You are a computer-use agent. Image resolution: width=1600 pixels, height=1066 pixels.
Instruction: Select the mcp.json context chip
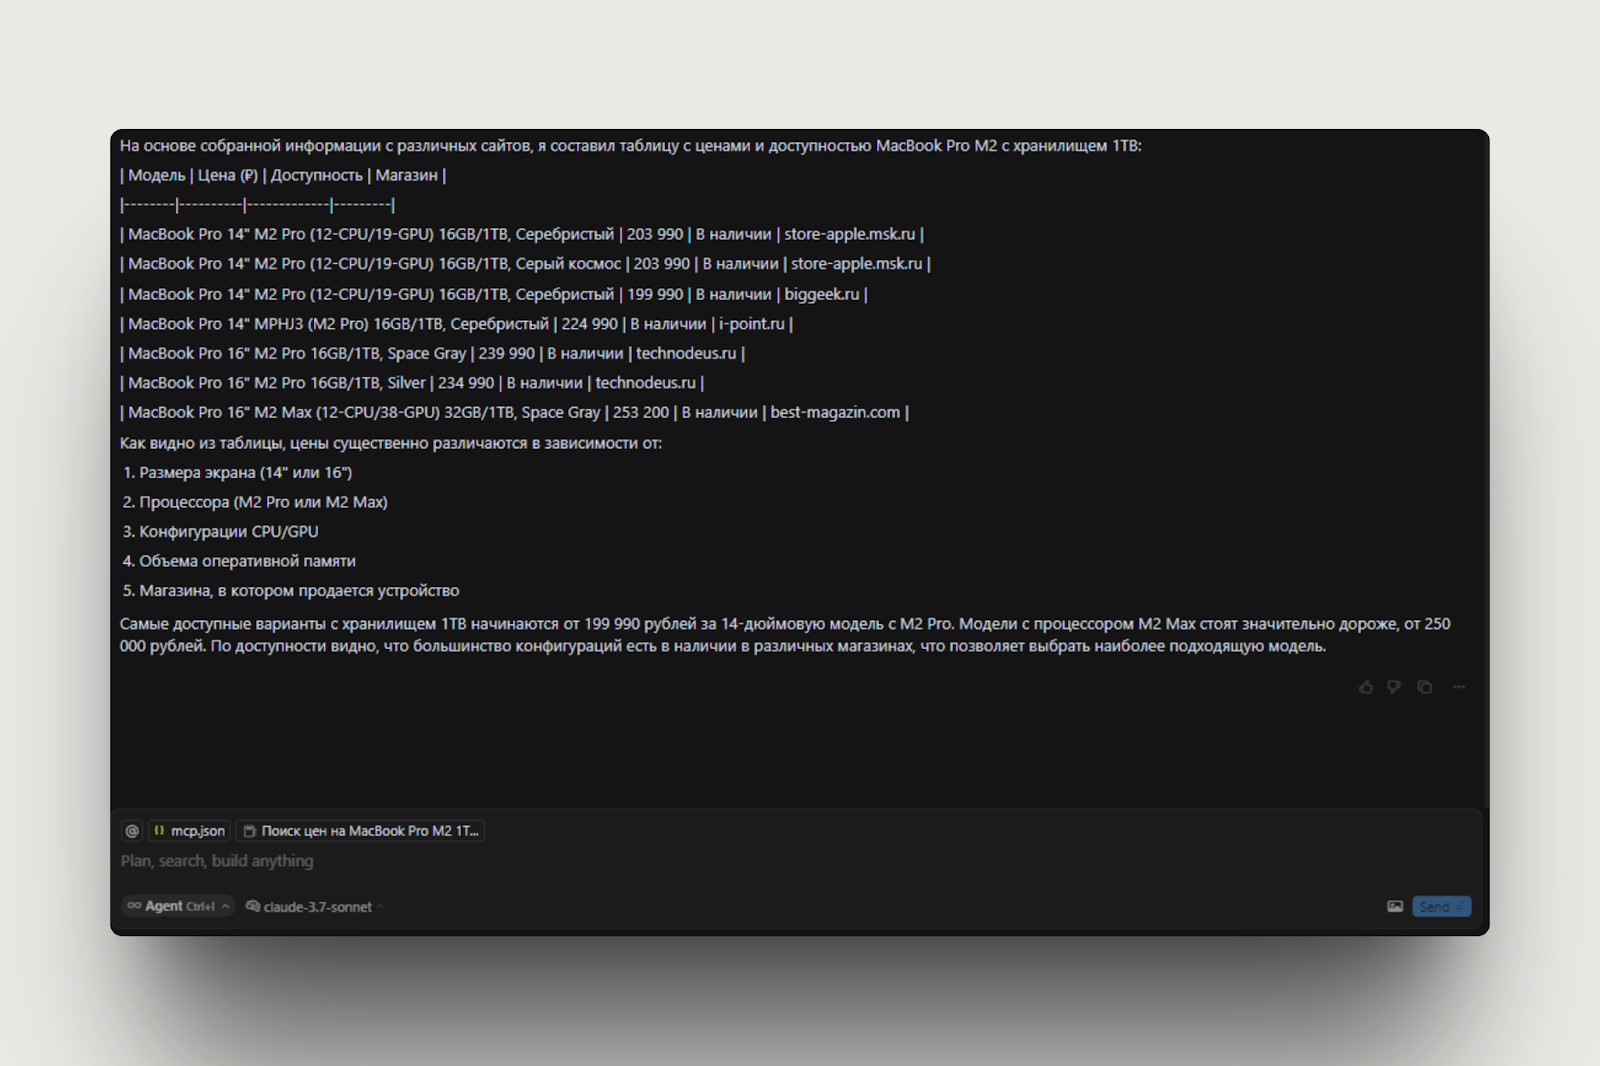[x=190, y=831]
